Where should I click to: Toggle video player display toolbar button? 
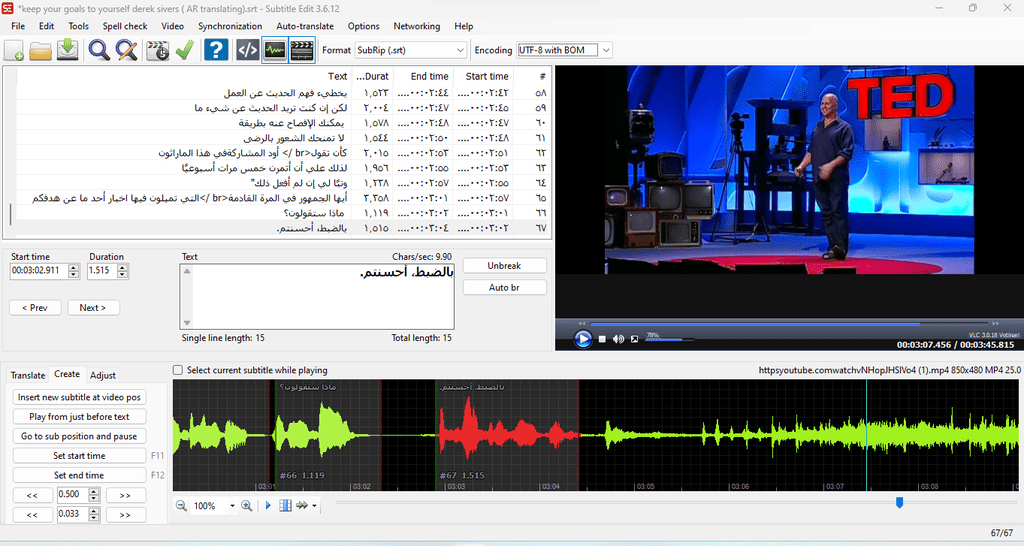tap(302, 50)
